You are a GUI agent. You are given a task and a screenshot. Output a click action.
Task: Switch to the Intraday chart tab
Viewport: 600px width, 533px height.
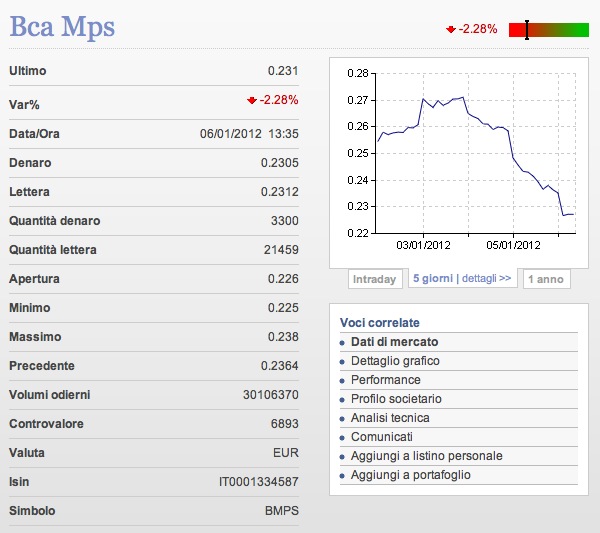click(x=375, y=279)
